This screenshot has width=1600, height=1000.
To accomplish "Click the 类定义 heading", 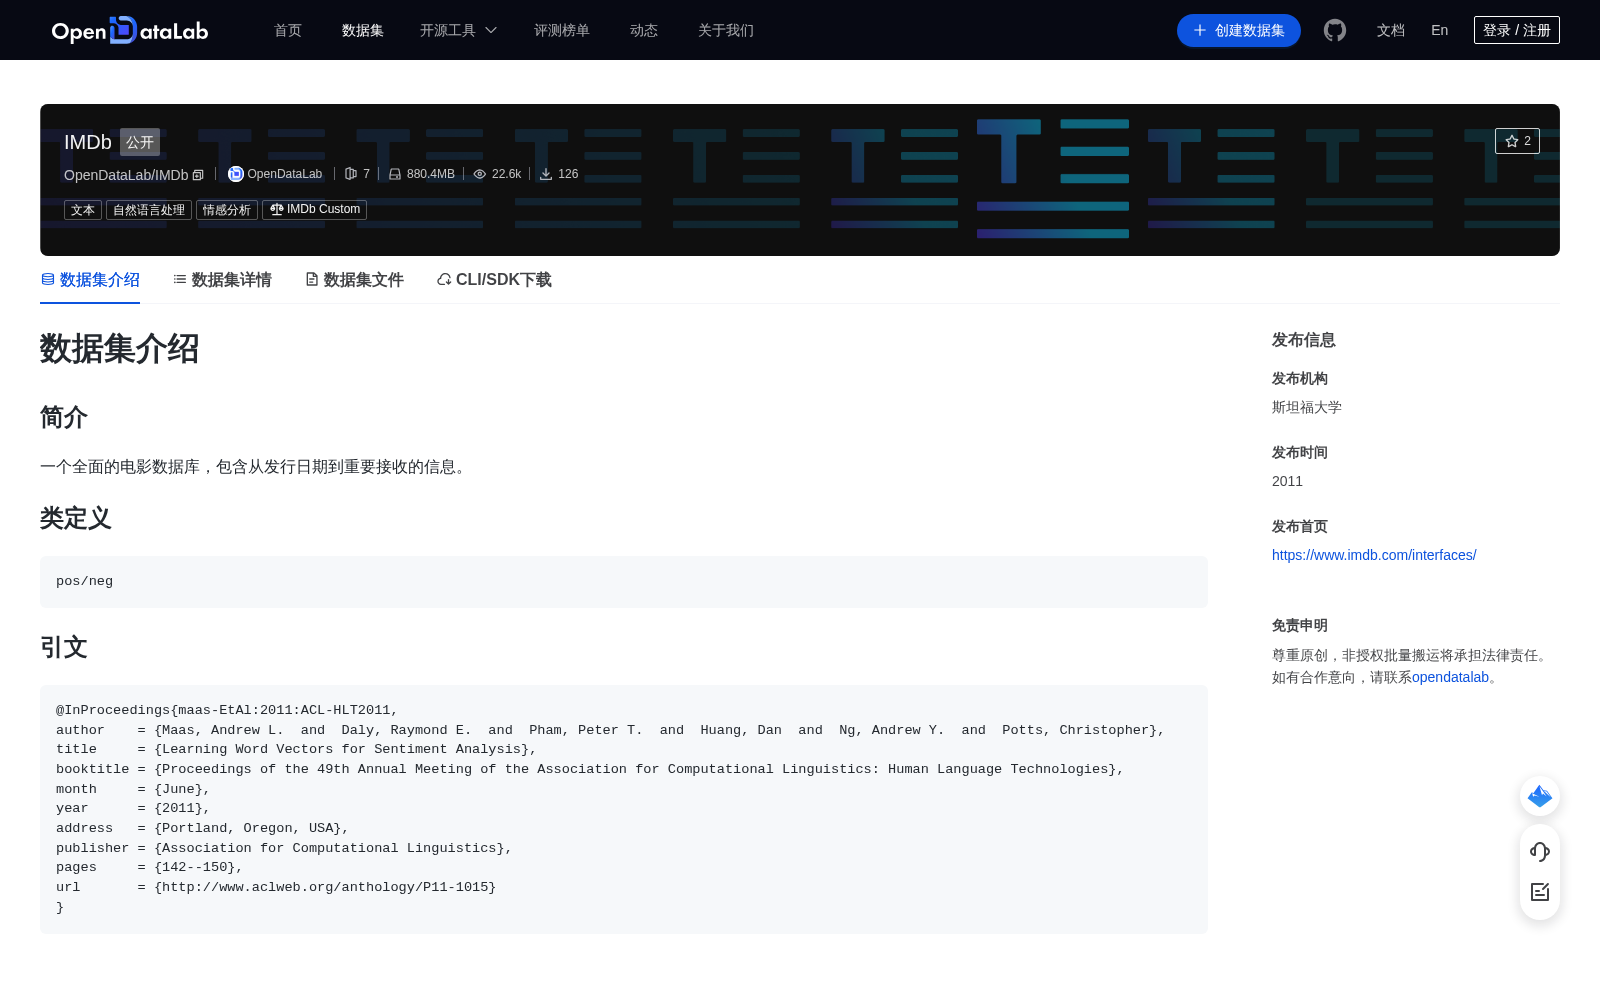I will pyautogui.click(x=76, y=518).
